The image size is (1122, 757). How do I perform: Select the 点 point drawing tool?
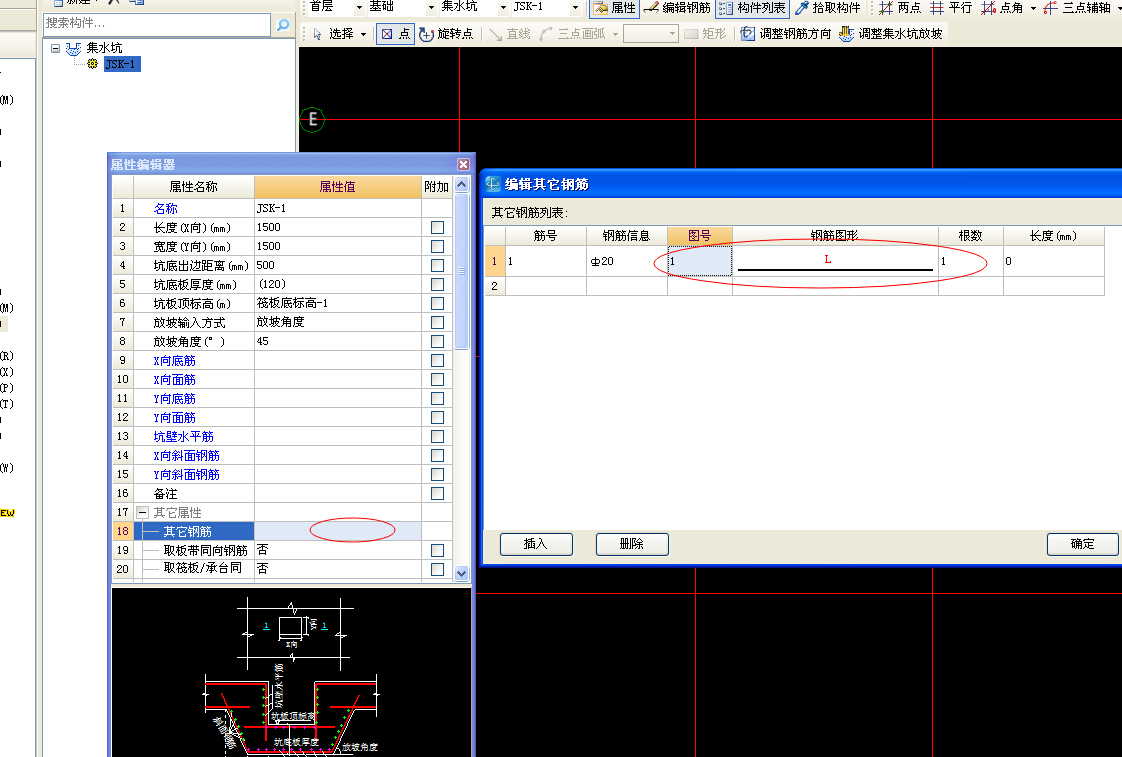coord(396,34)
